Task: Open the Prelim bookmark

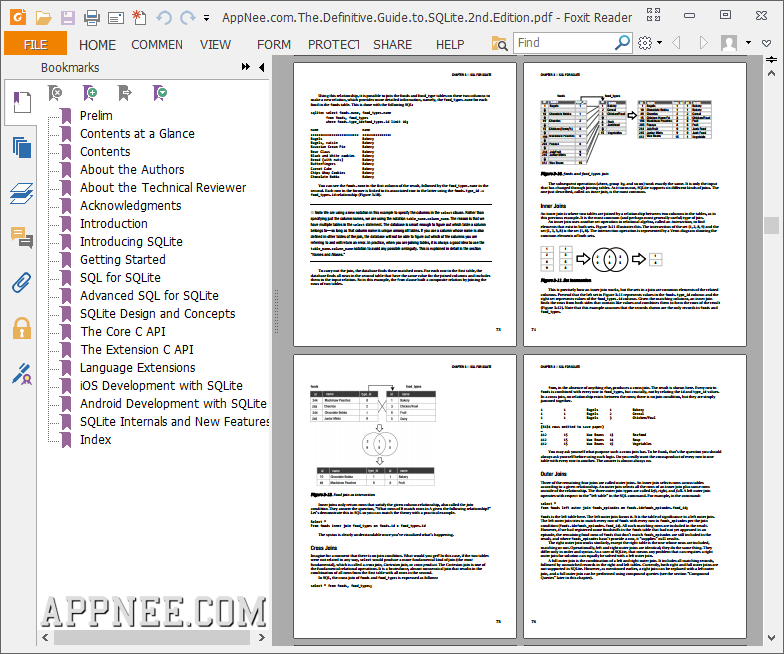Action: tap(96, 116)
